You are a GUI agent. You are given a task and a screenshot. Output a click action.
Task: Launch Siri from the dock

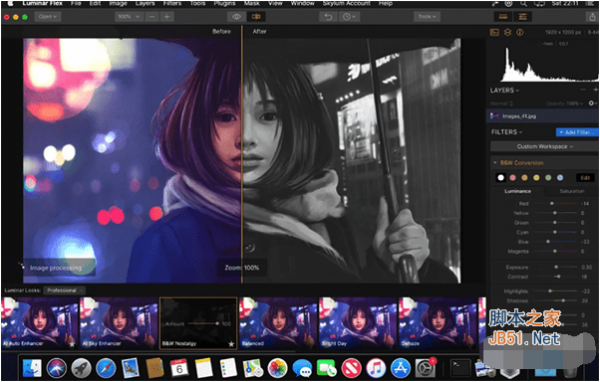click(57, 368)
